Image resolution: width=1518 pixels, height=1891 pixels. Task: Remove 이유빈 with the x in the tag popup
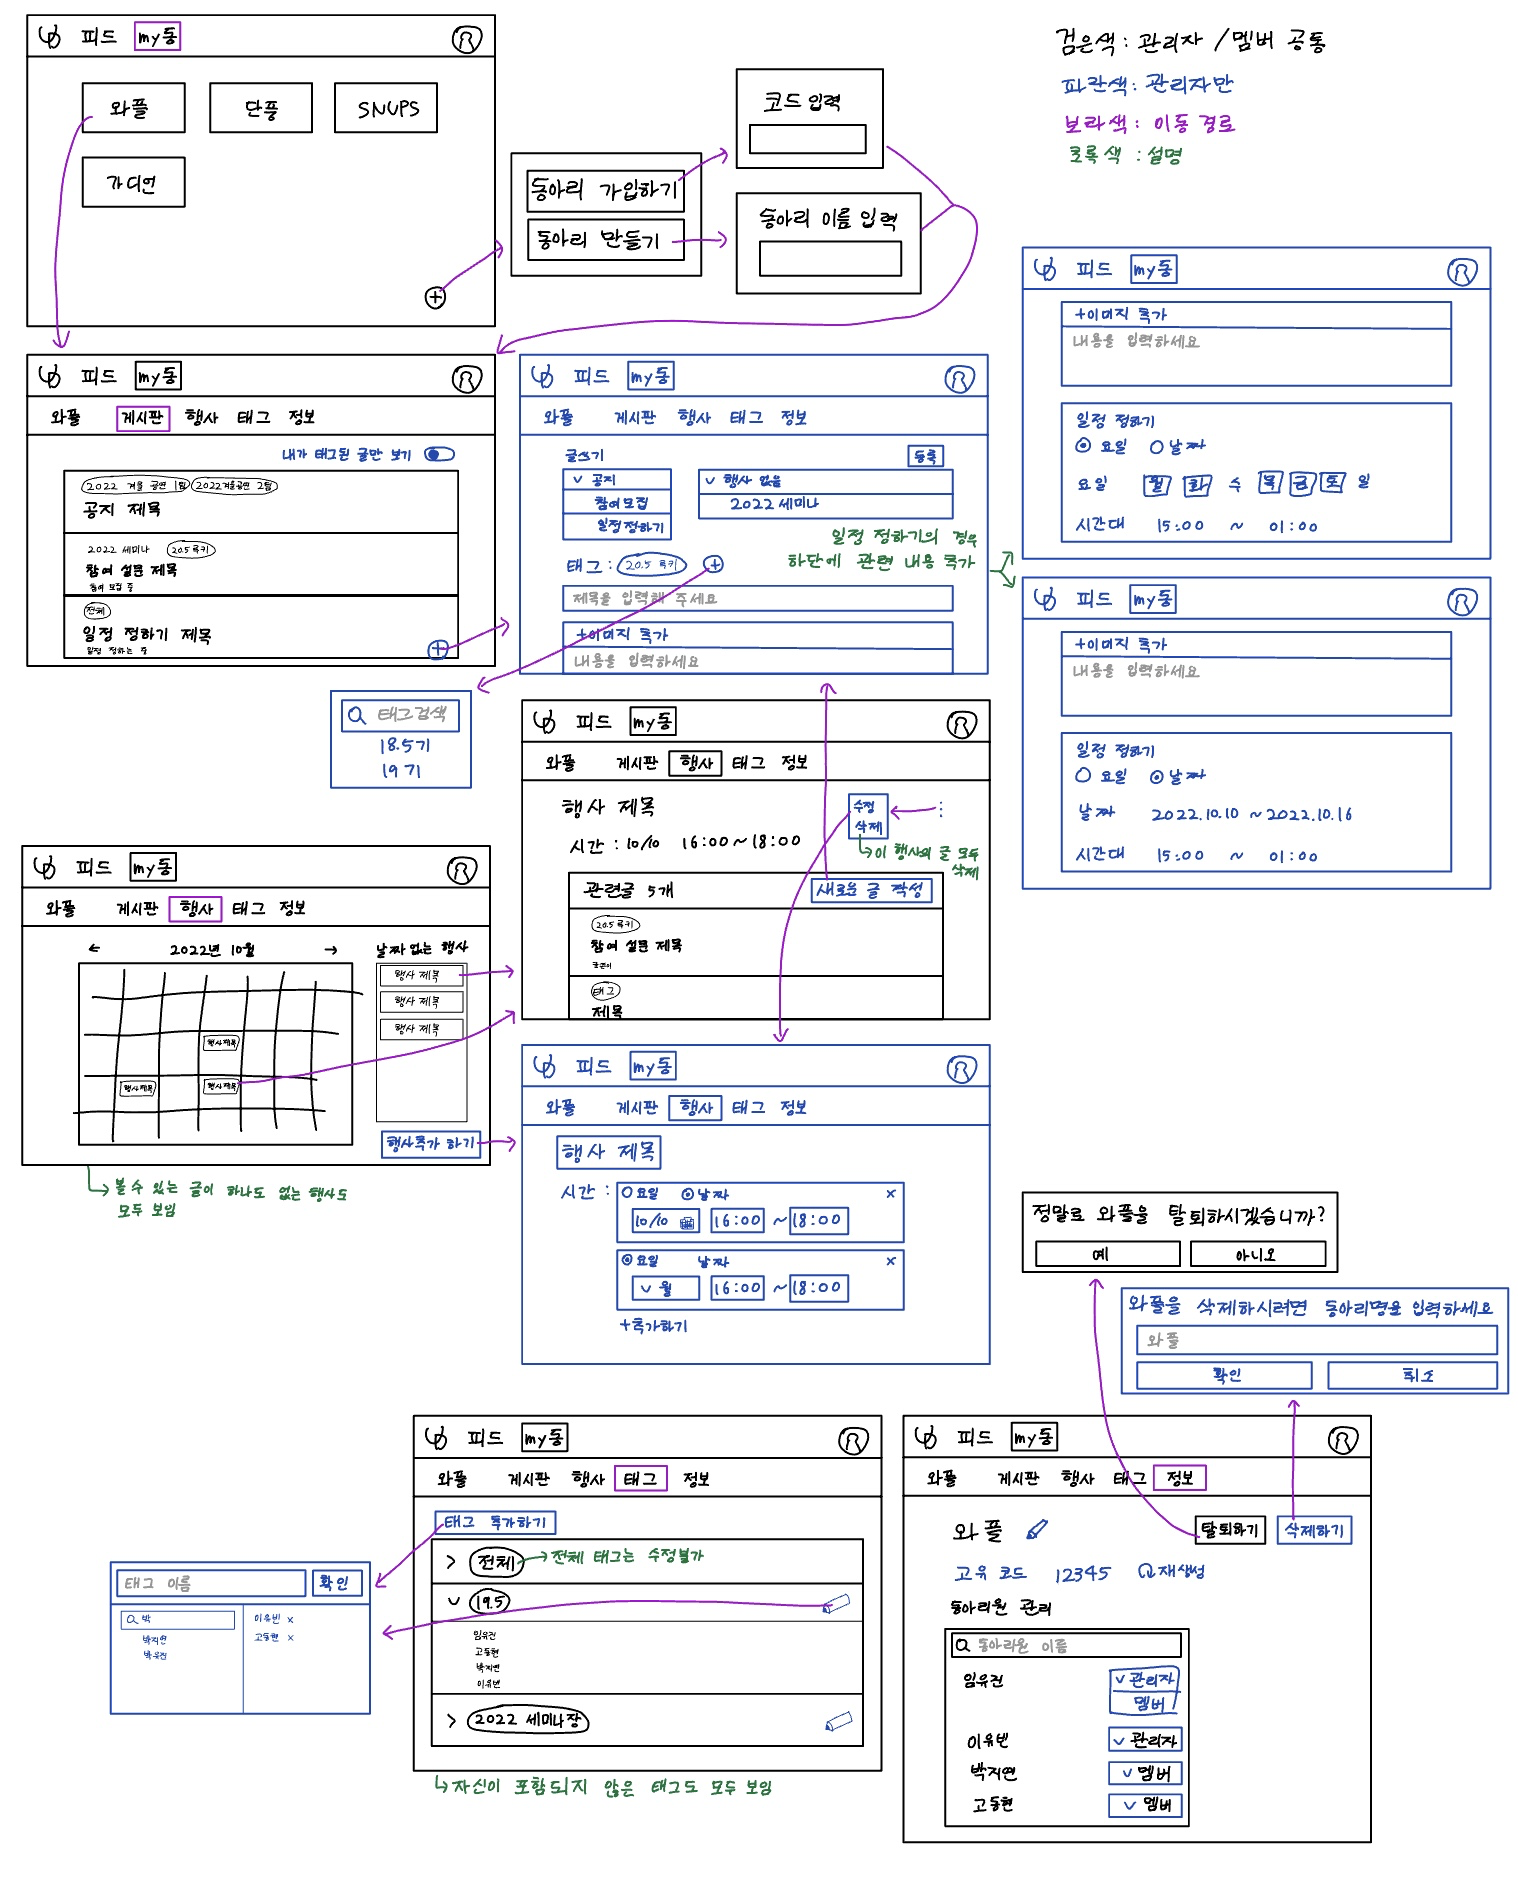290,1619
